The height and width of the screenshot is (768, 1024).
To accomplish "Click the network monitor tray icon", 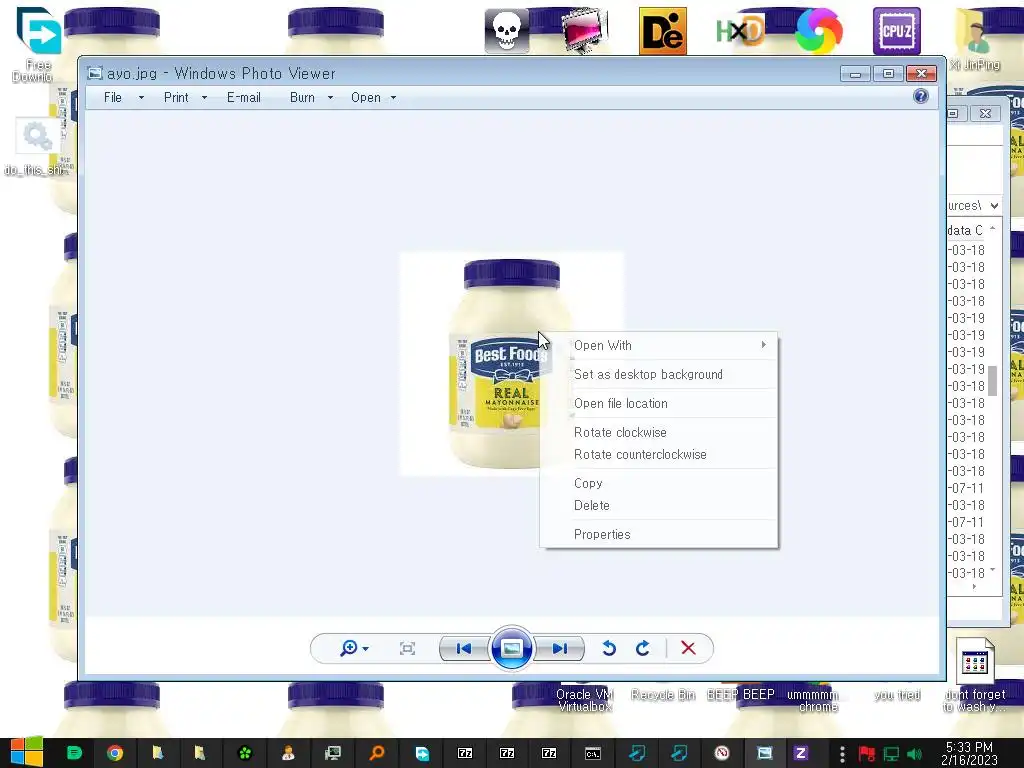I will pos(891,754).
